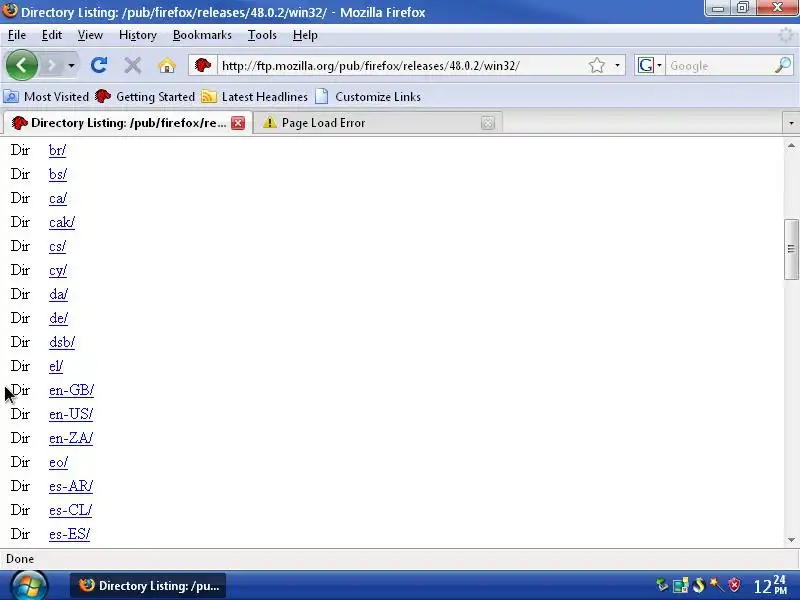Click the search magnifier icon
This screenshot has width=800, height=600.
[783, 65]
